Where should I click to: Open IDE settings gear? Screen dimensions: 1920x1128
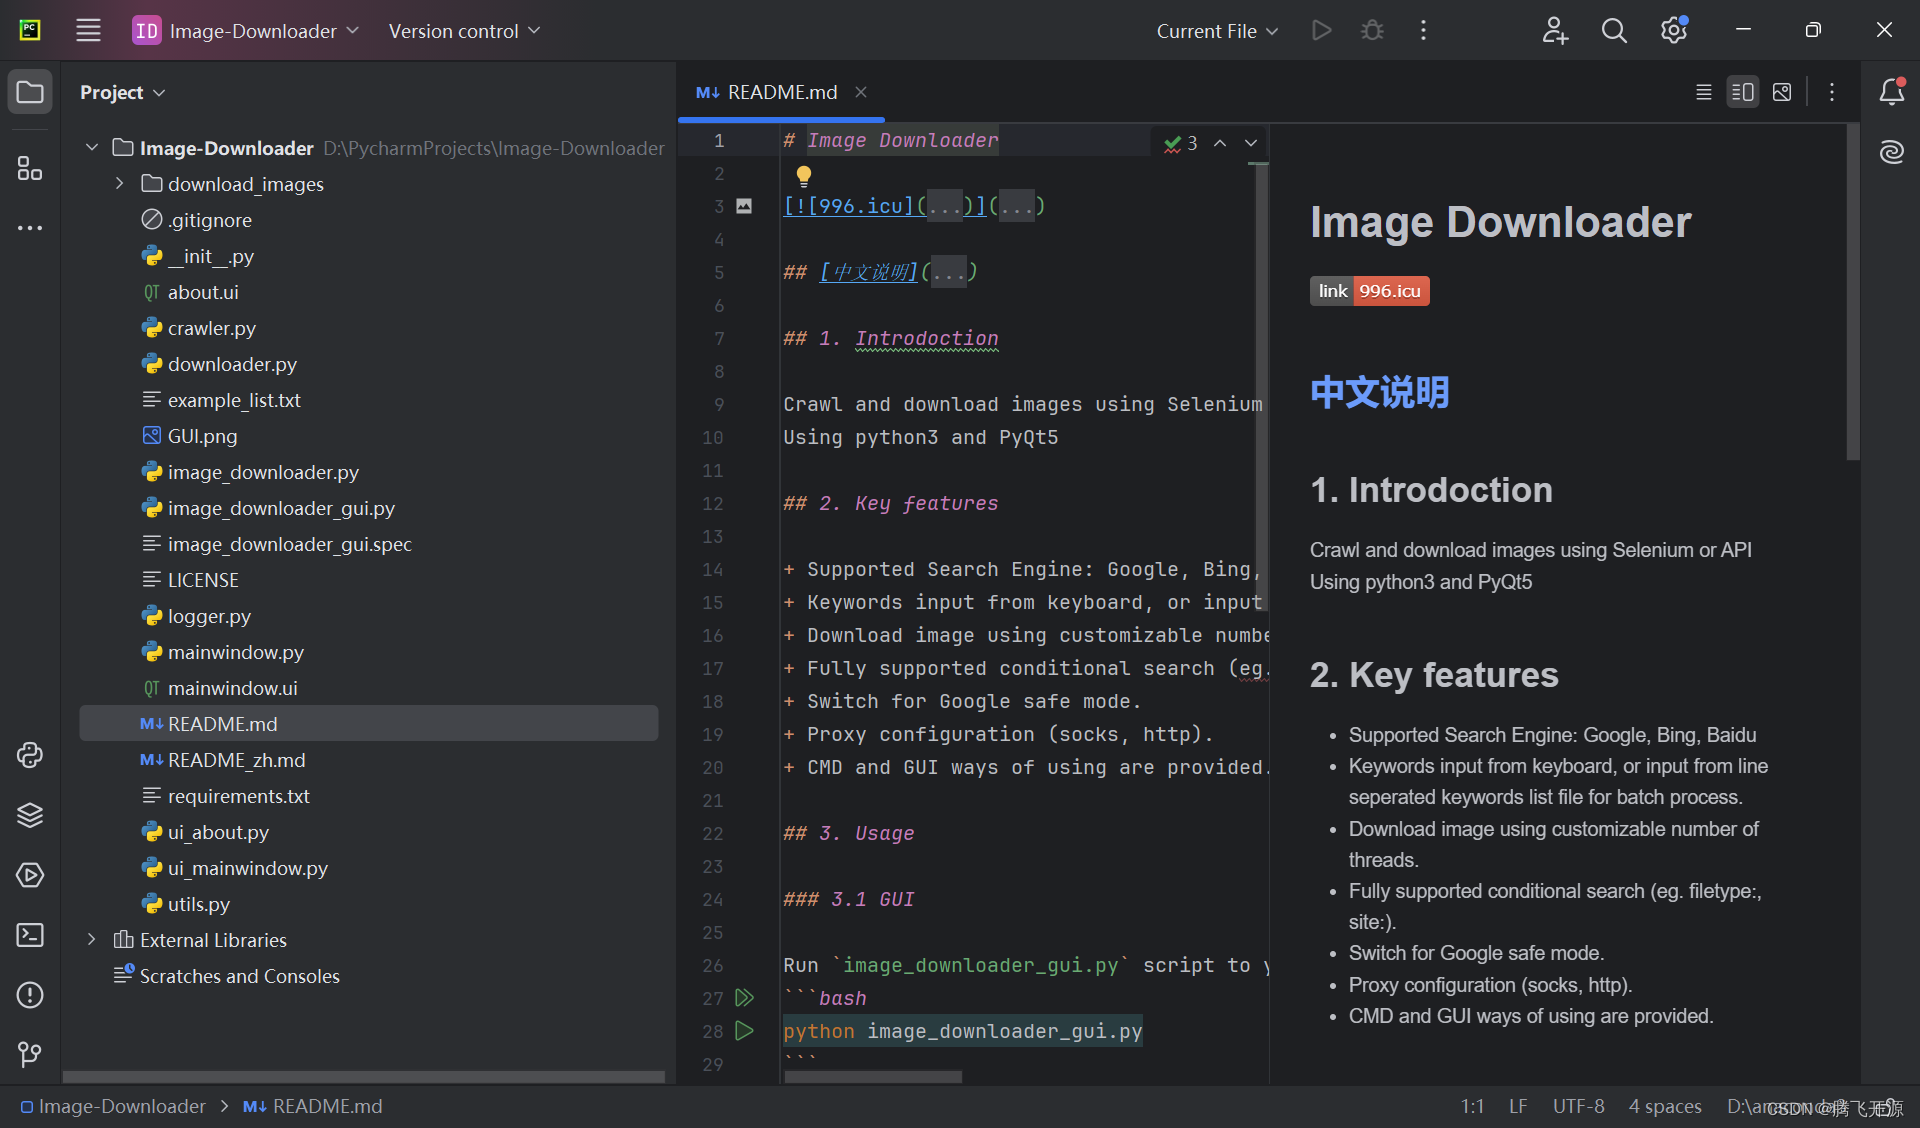pyautogui.click(x=1674, y=30)
